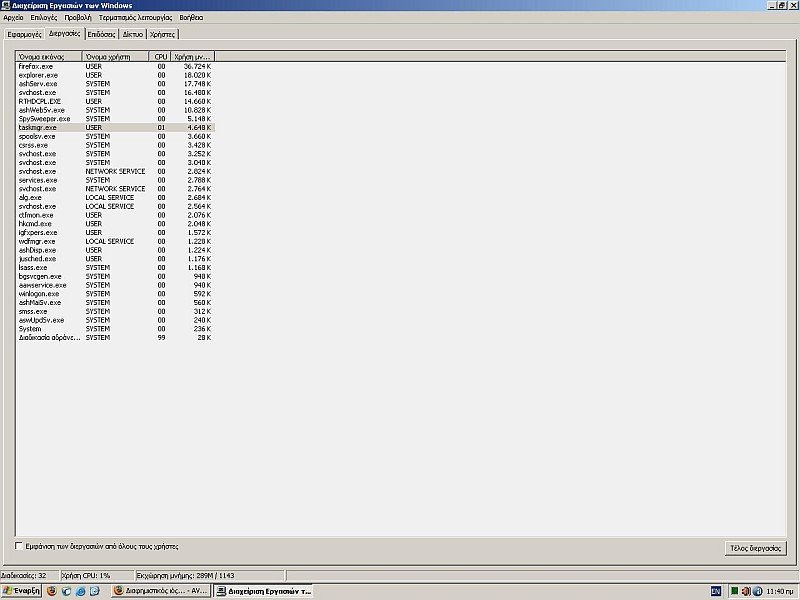Click the green Task Manager CPU tray icon
Screen dimensions: 800x600
pos(734,591)
